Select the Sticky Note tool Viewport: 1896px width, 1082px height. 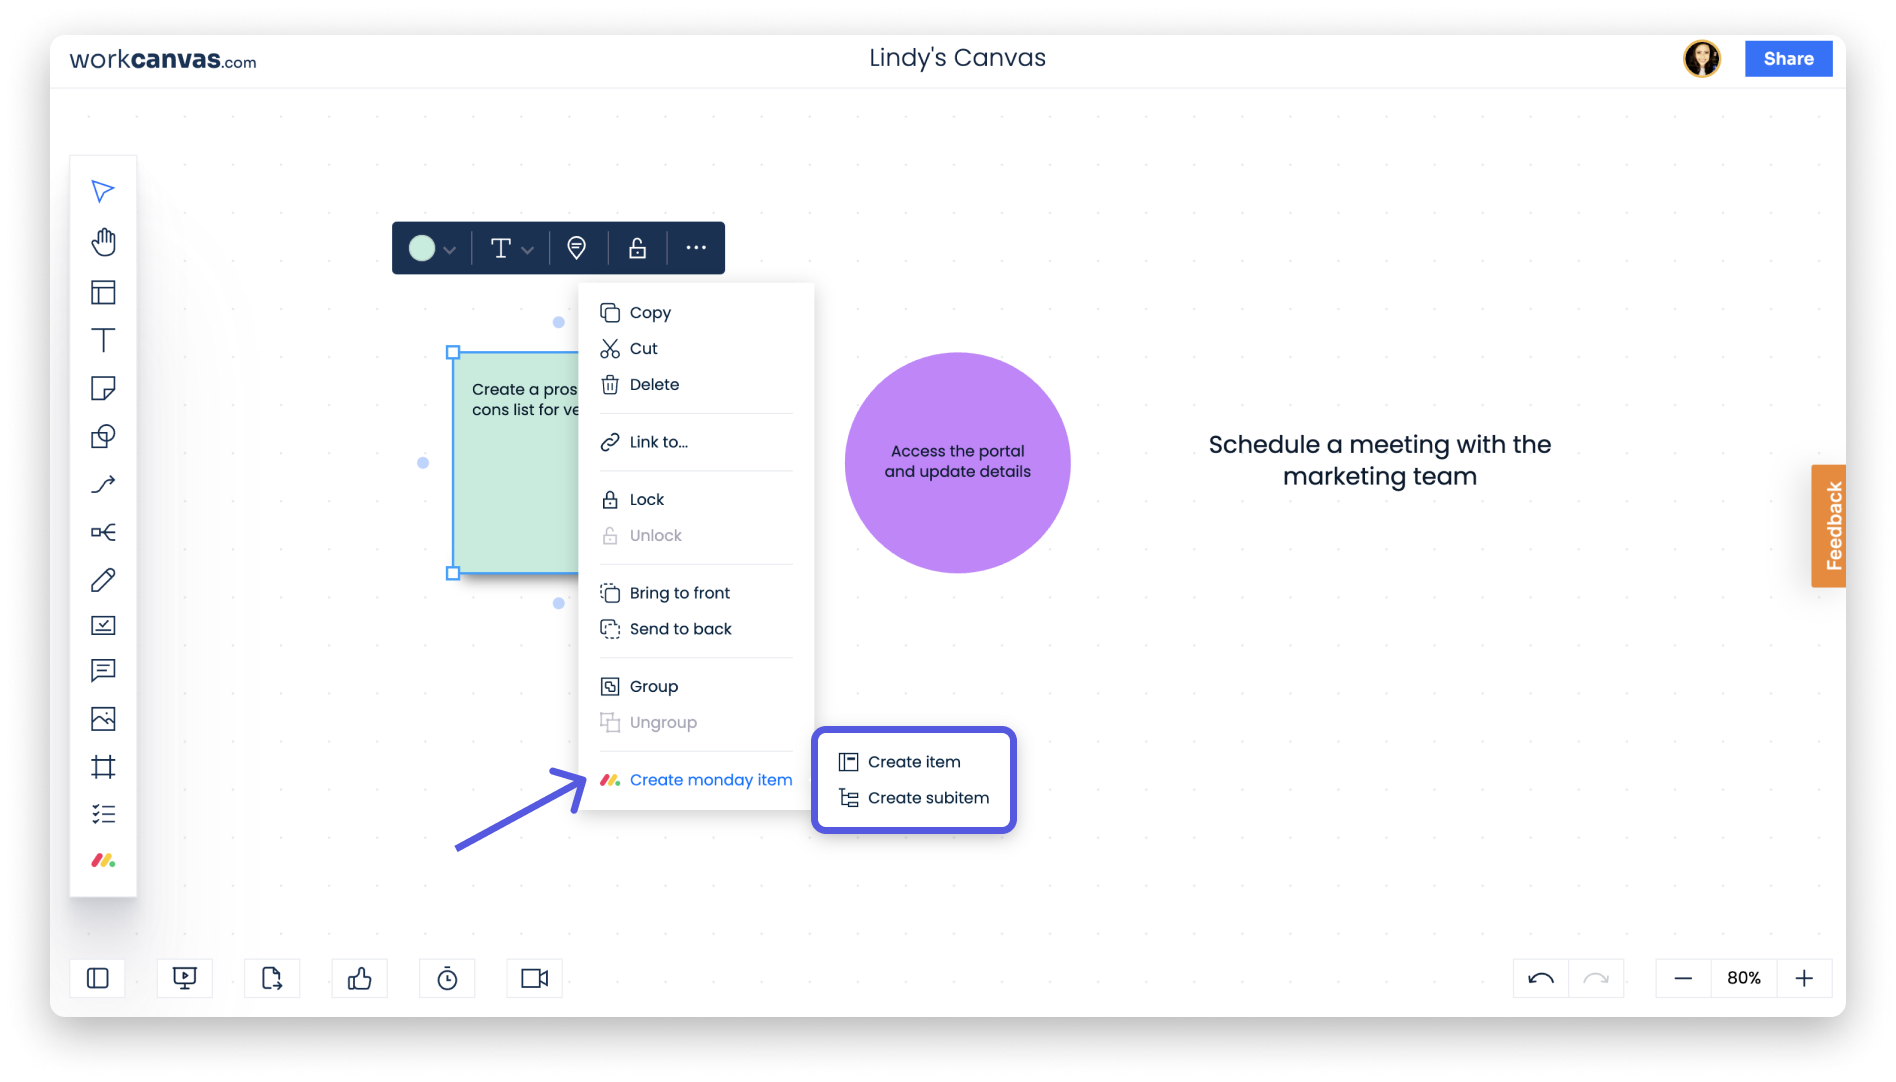103,388
